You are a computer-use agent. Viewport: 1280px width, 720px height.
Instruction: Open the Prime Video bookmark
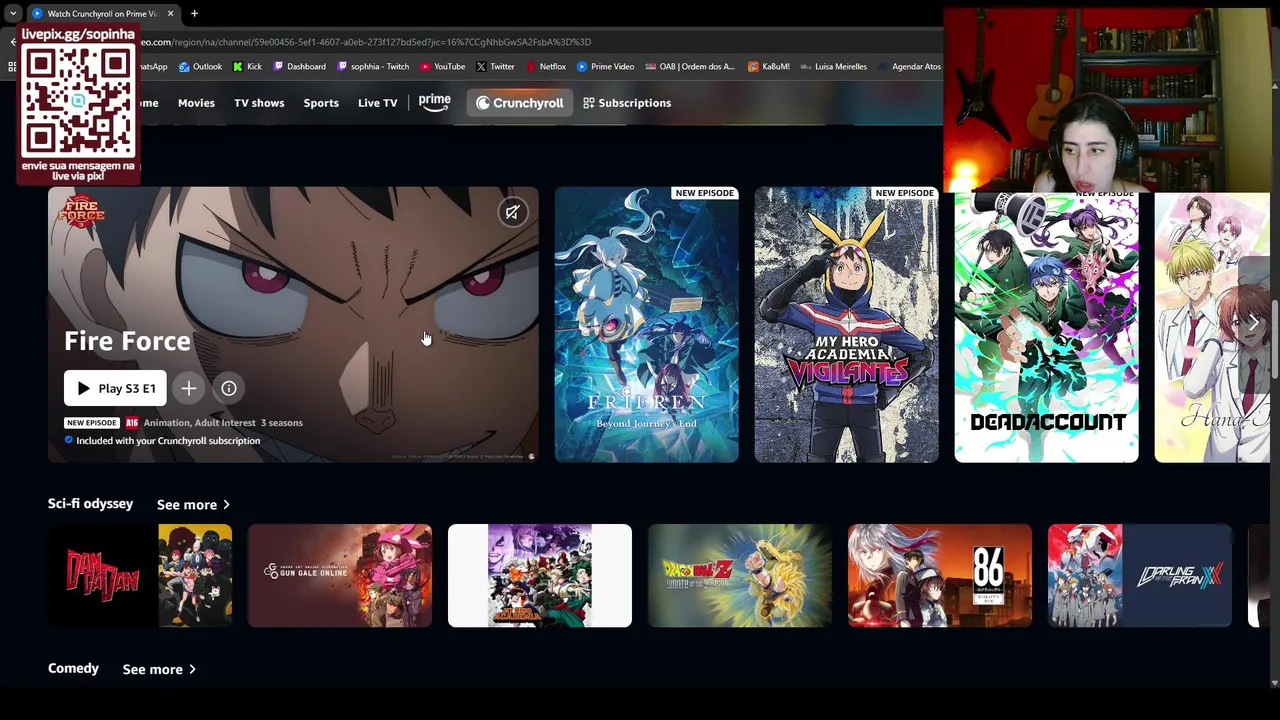click(605, 67)
